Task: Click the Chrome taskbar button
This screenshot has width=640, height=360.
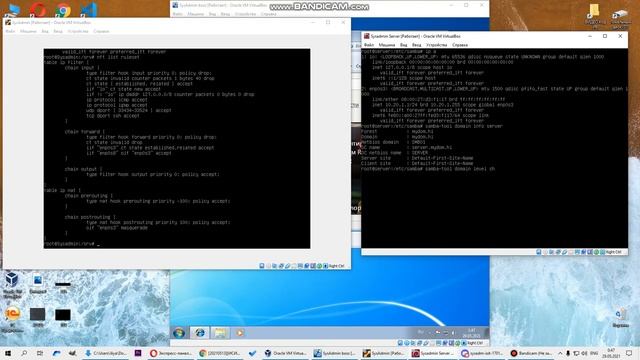Action: click(220, 353)
